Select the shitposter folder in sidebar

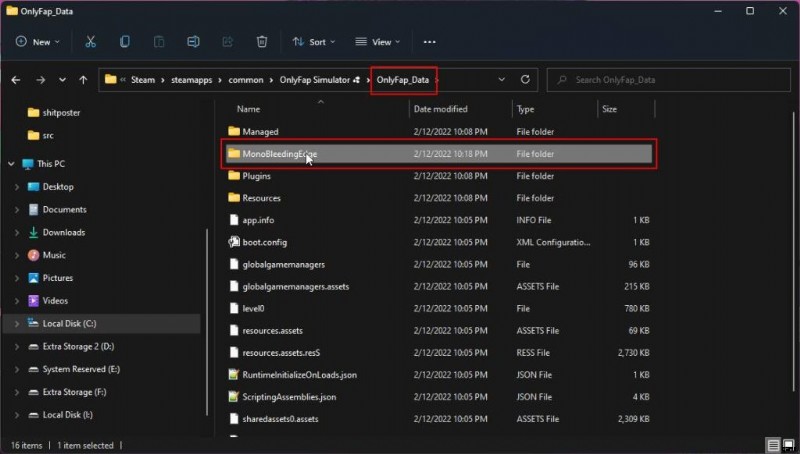[54, 112]
